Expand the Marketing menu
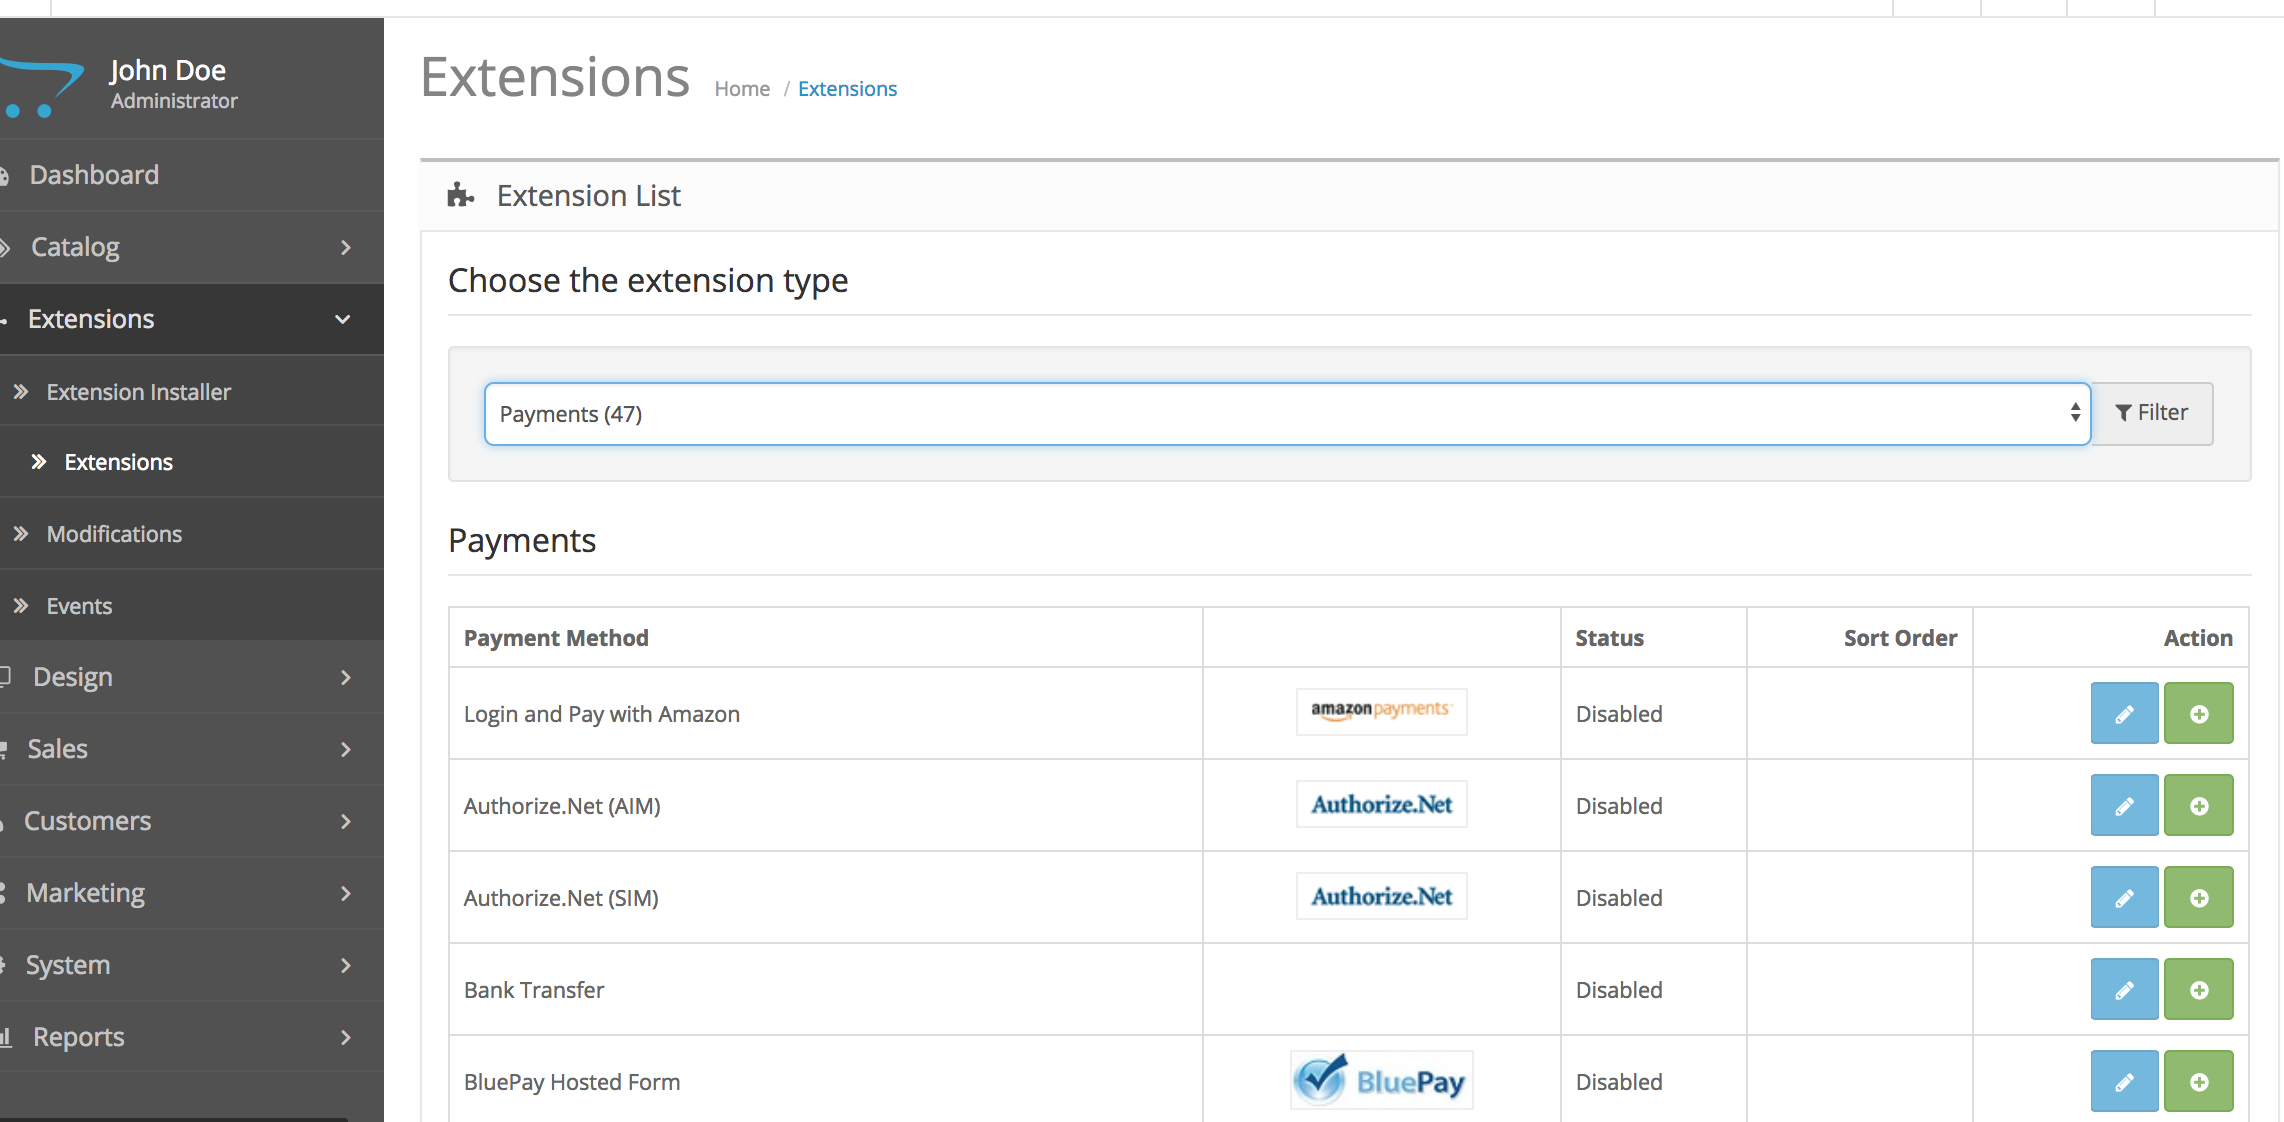The image size is (2284, 1122). (x=192, y=893)
